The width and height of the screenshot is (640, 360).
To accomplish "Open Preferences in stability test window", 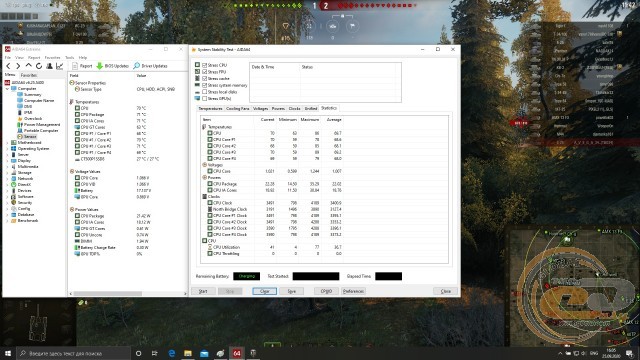I will 353,291.
